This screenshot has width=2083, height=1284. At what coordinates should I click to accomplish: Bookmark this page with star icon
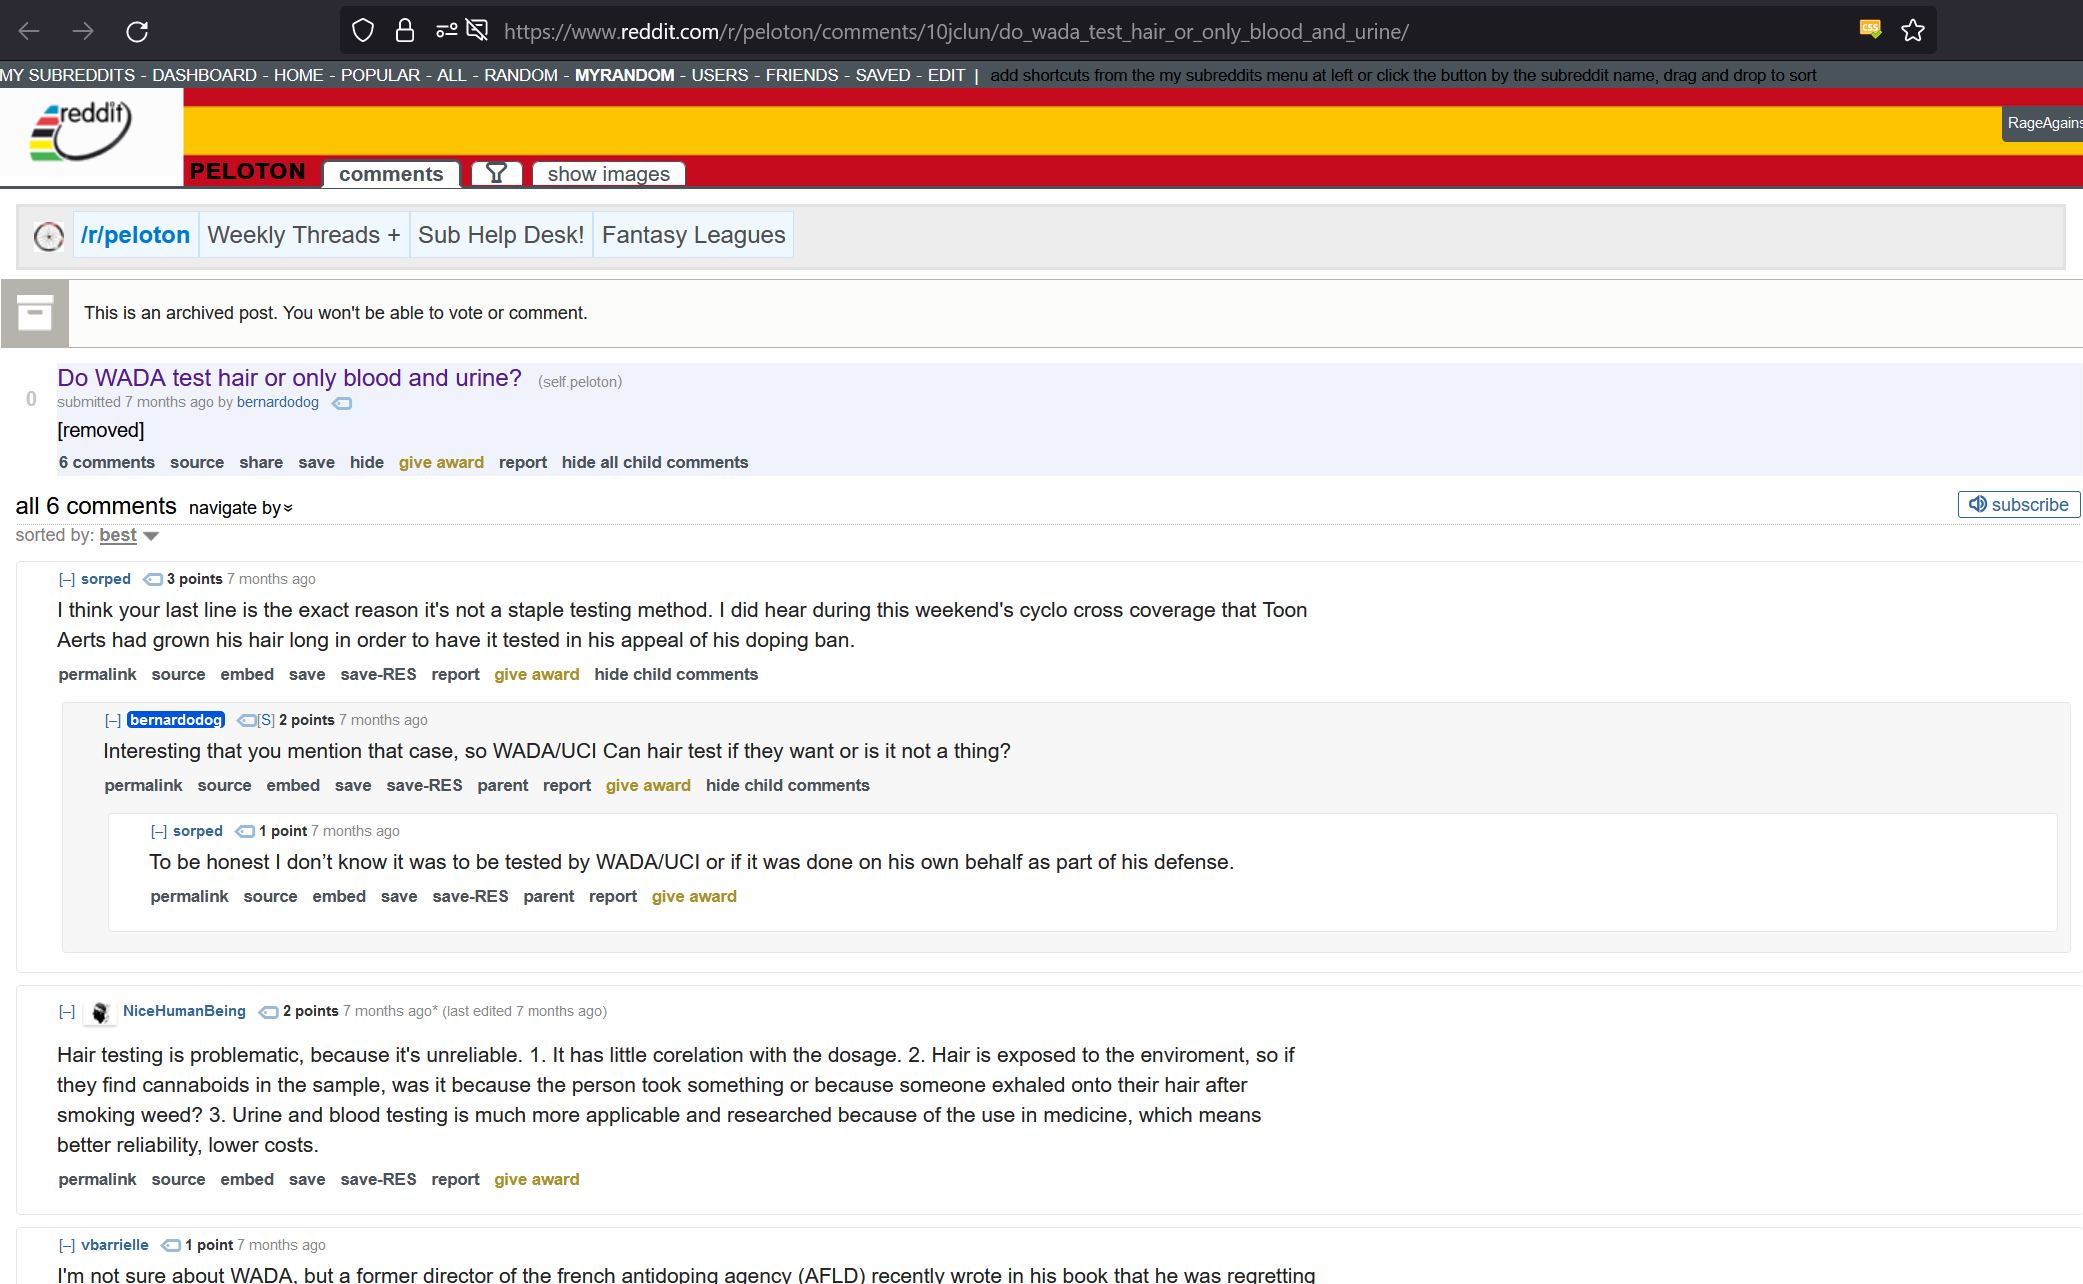1912,31
